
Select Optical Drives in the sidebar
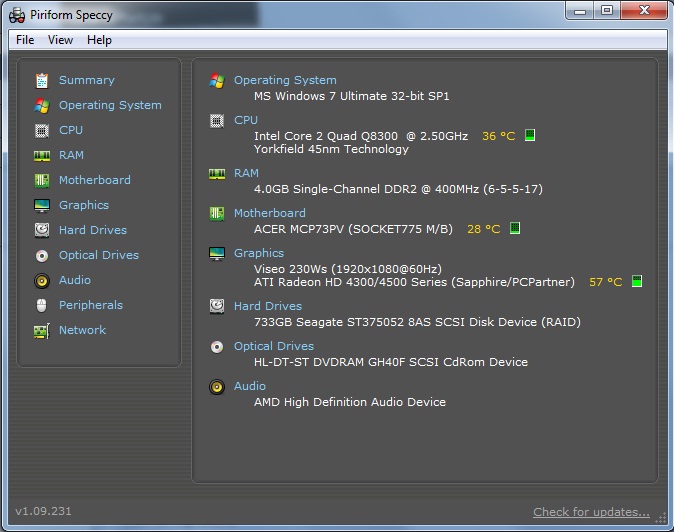(99, 255)
